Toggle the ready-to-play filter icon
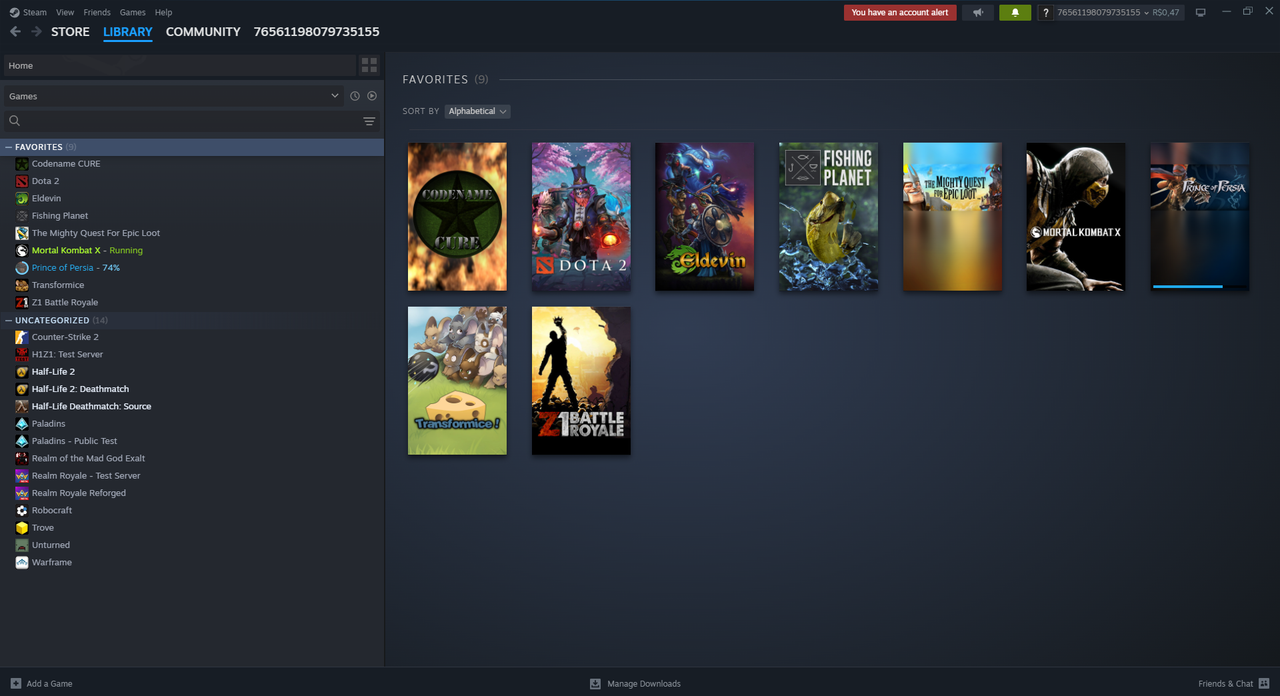This screenshot has height=696, width=1280. (x=372, y=96)
